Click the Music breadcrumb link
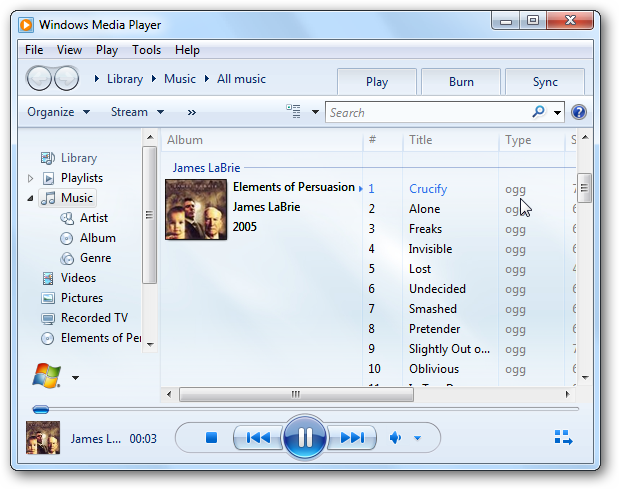This screenshot has height=489, width=619. click(180, 79)
